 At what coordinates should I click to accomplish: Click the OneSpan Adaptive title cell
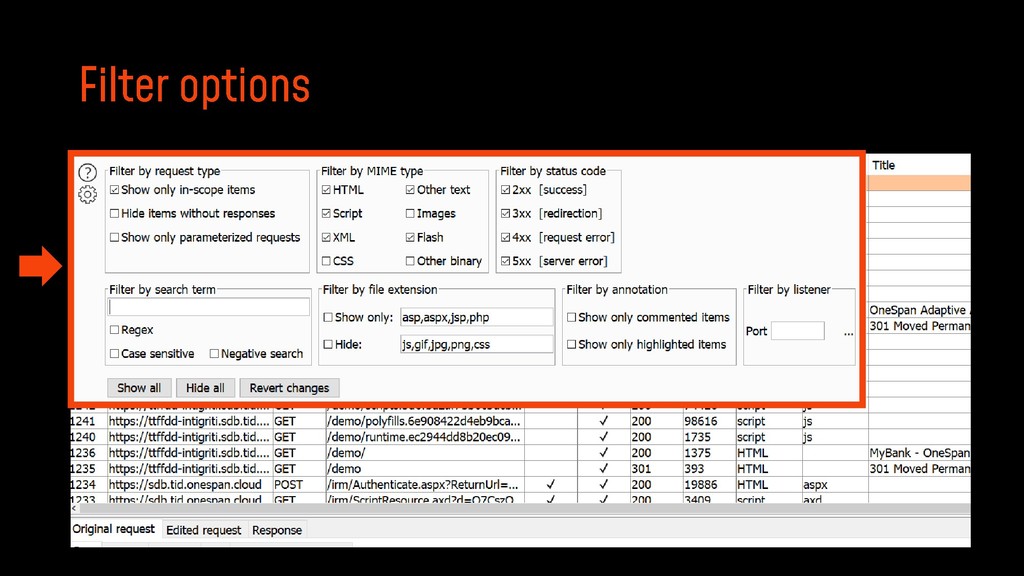coord(920,310)
